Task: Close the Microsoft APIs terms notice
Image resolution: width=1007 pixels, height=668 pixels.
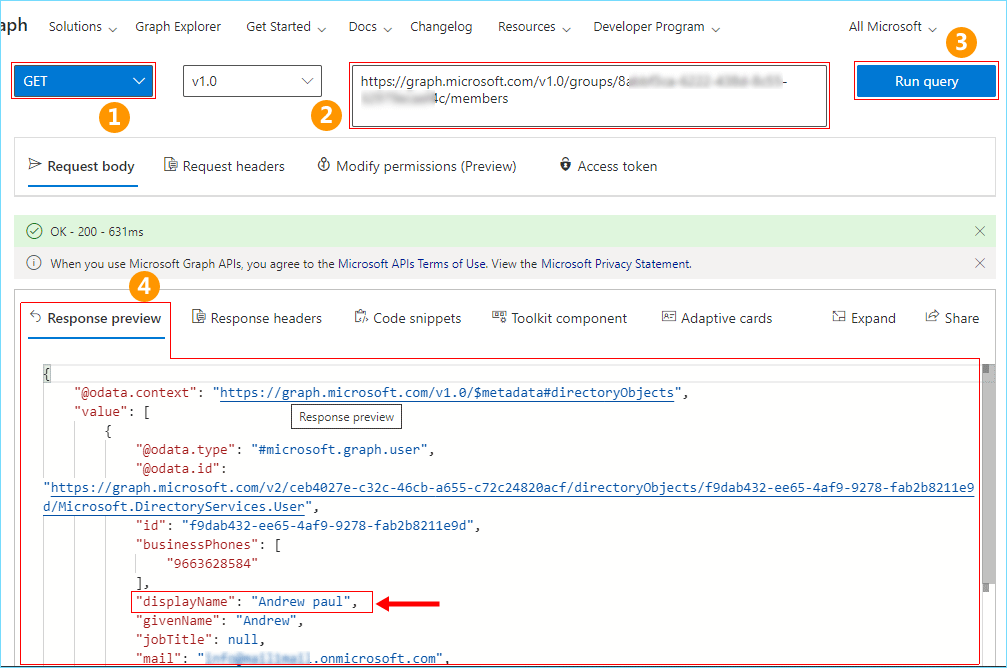Action: 980,263
